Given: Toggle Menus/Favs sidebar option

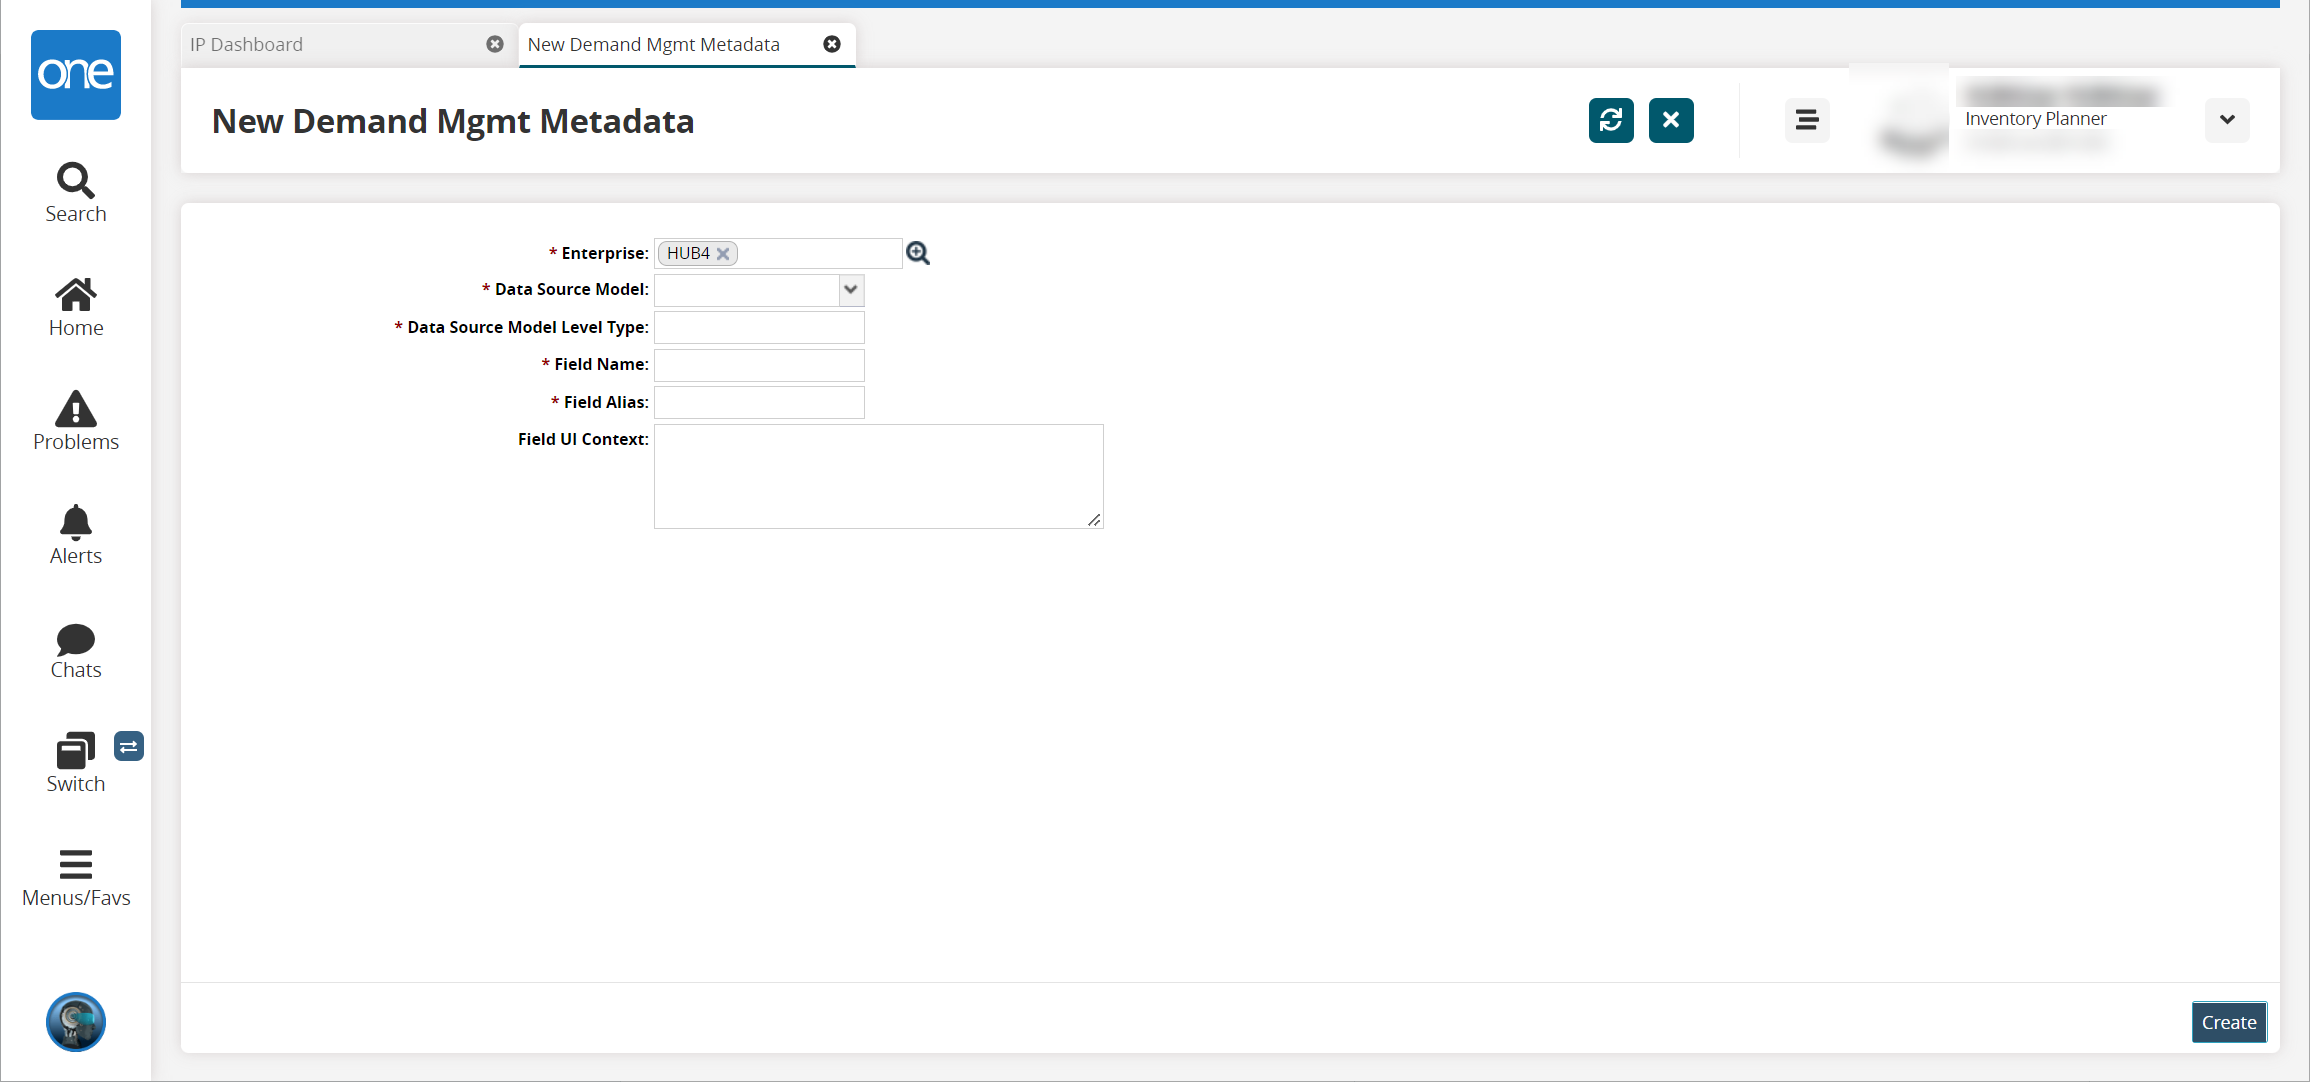Looking at the screenshot, I should [x=75, y=876].
